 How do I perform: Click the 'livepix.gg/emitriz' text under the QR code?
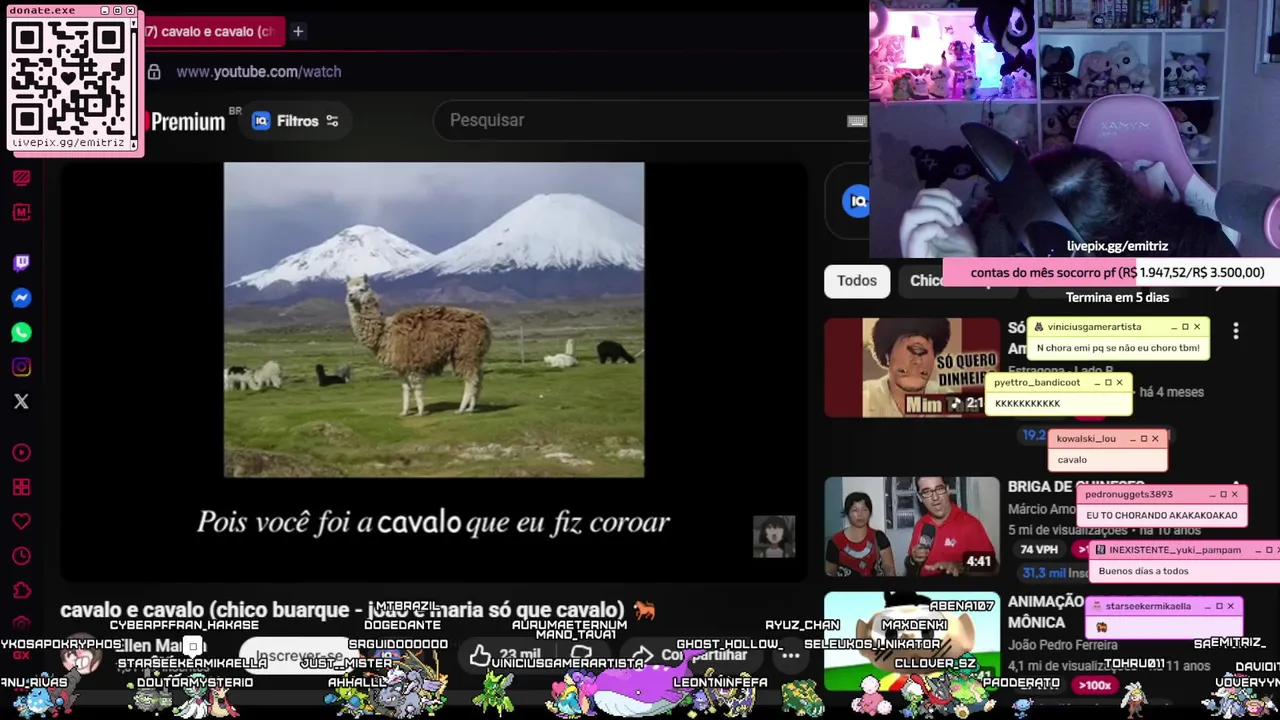pos(68,143)
